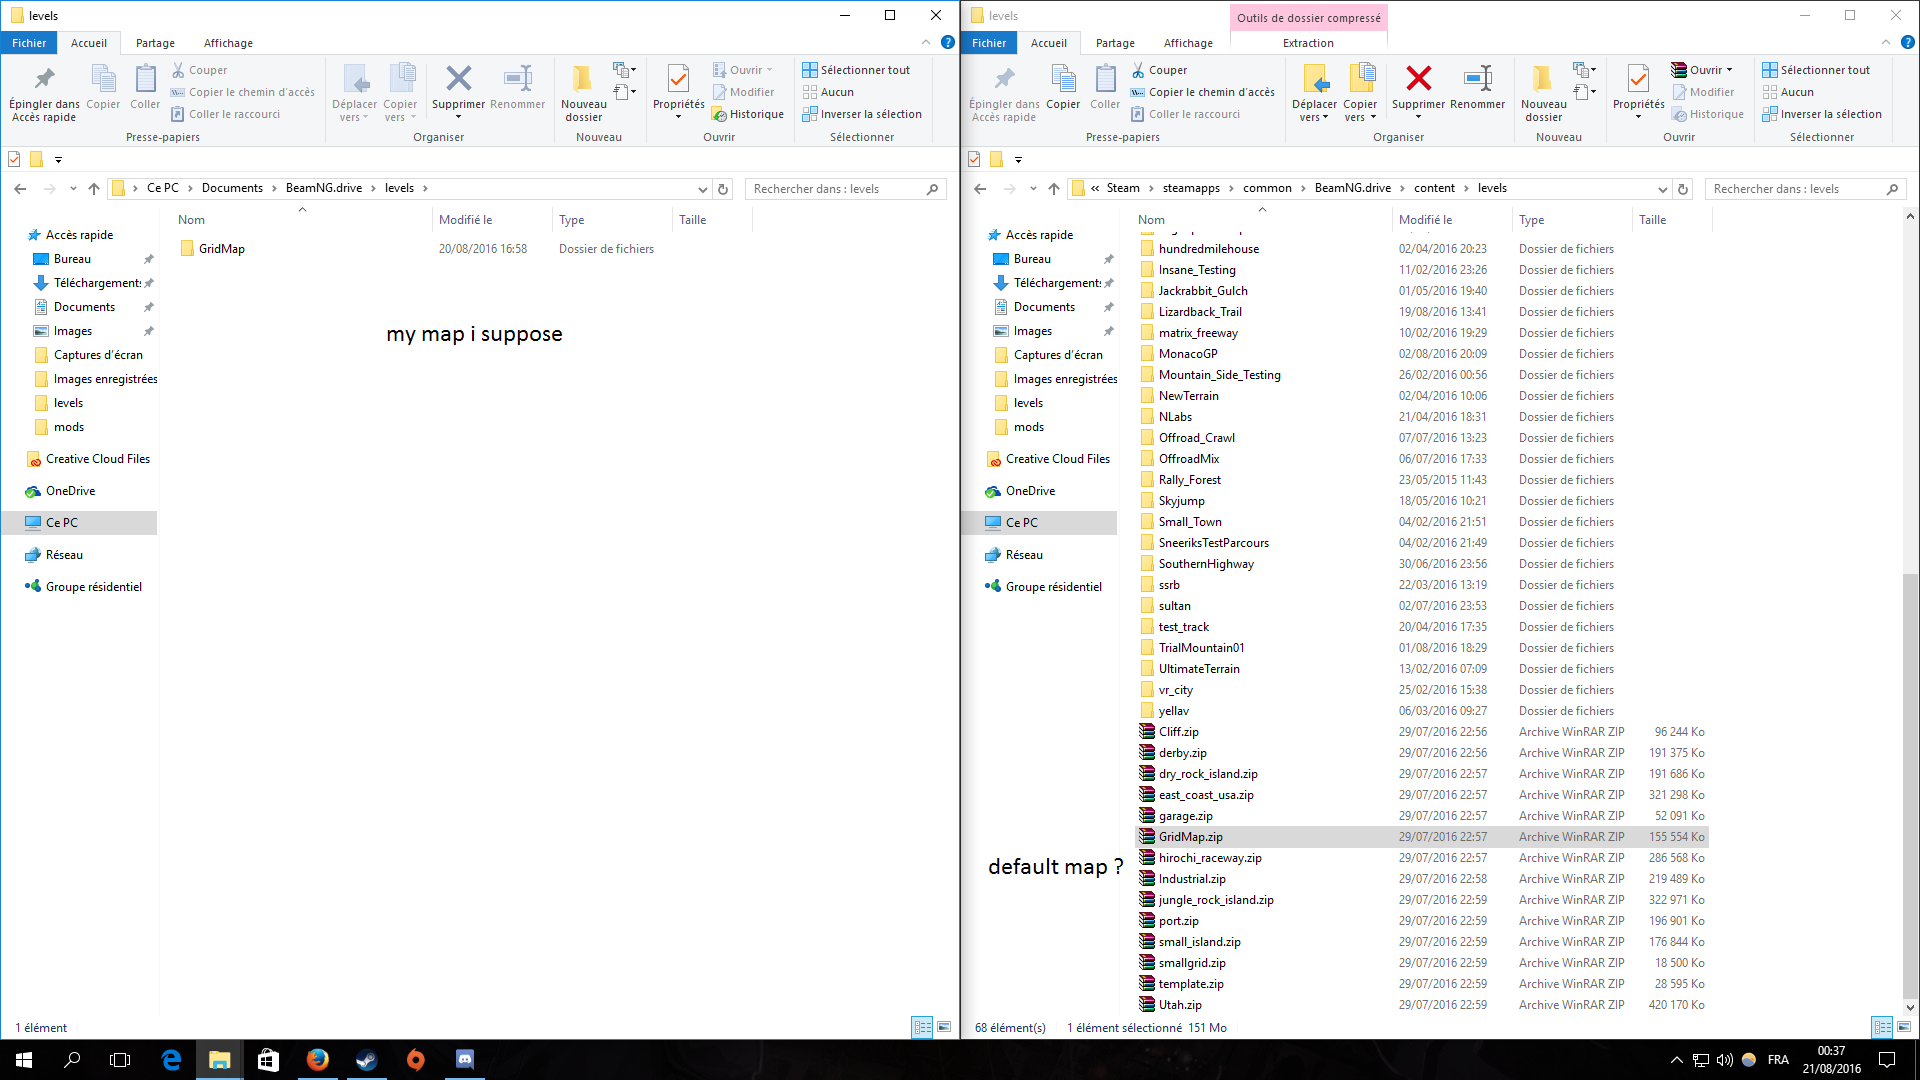Screen dimensions: 1920x1080
Task: Click Déplacer vers icon in right window
Action: [1314, 78]
